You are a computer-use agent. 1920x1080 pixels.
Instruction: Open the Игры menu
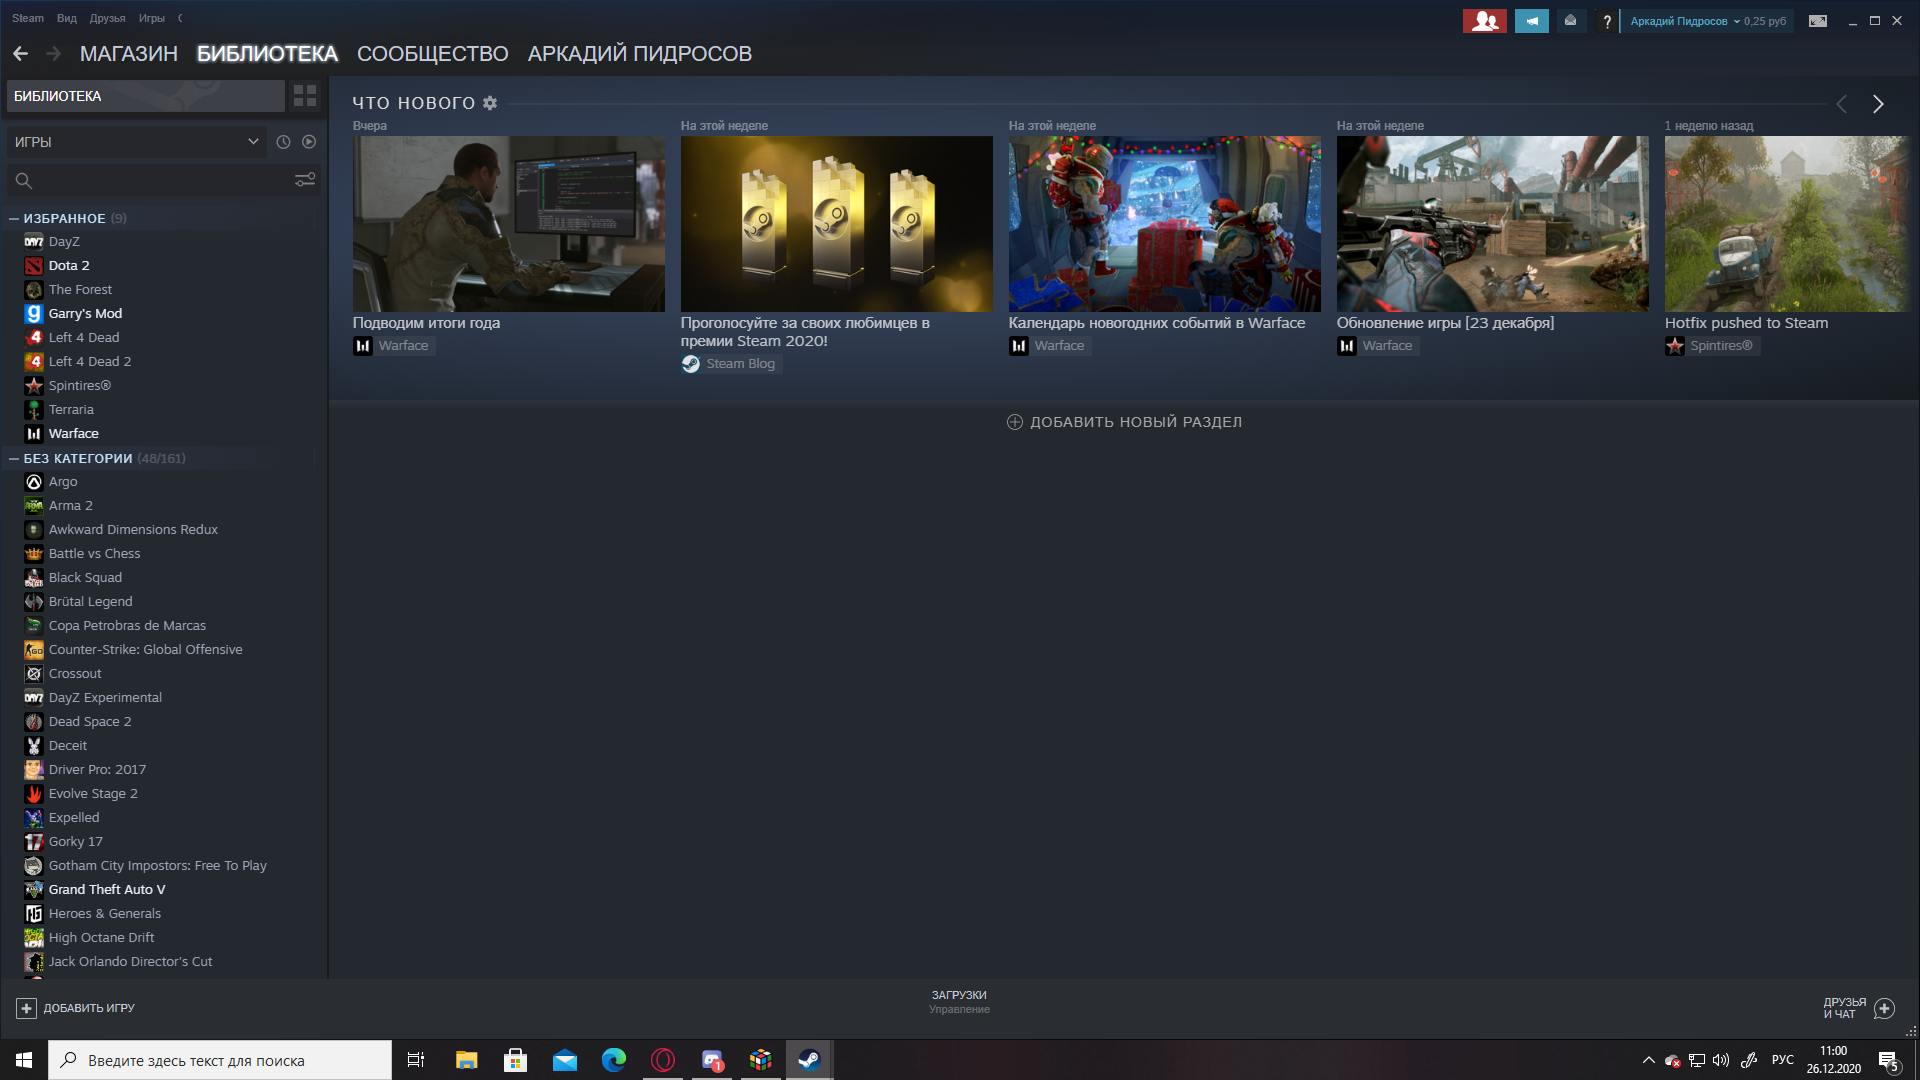pyautogui.click(x=152, y=18)
